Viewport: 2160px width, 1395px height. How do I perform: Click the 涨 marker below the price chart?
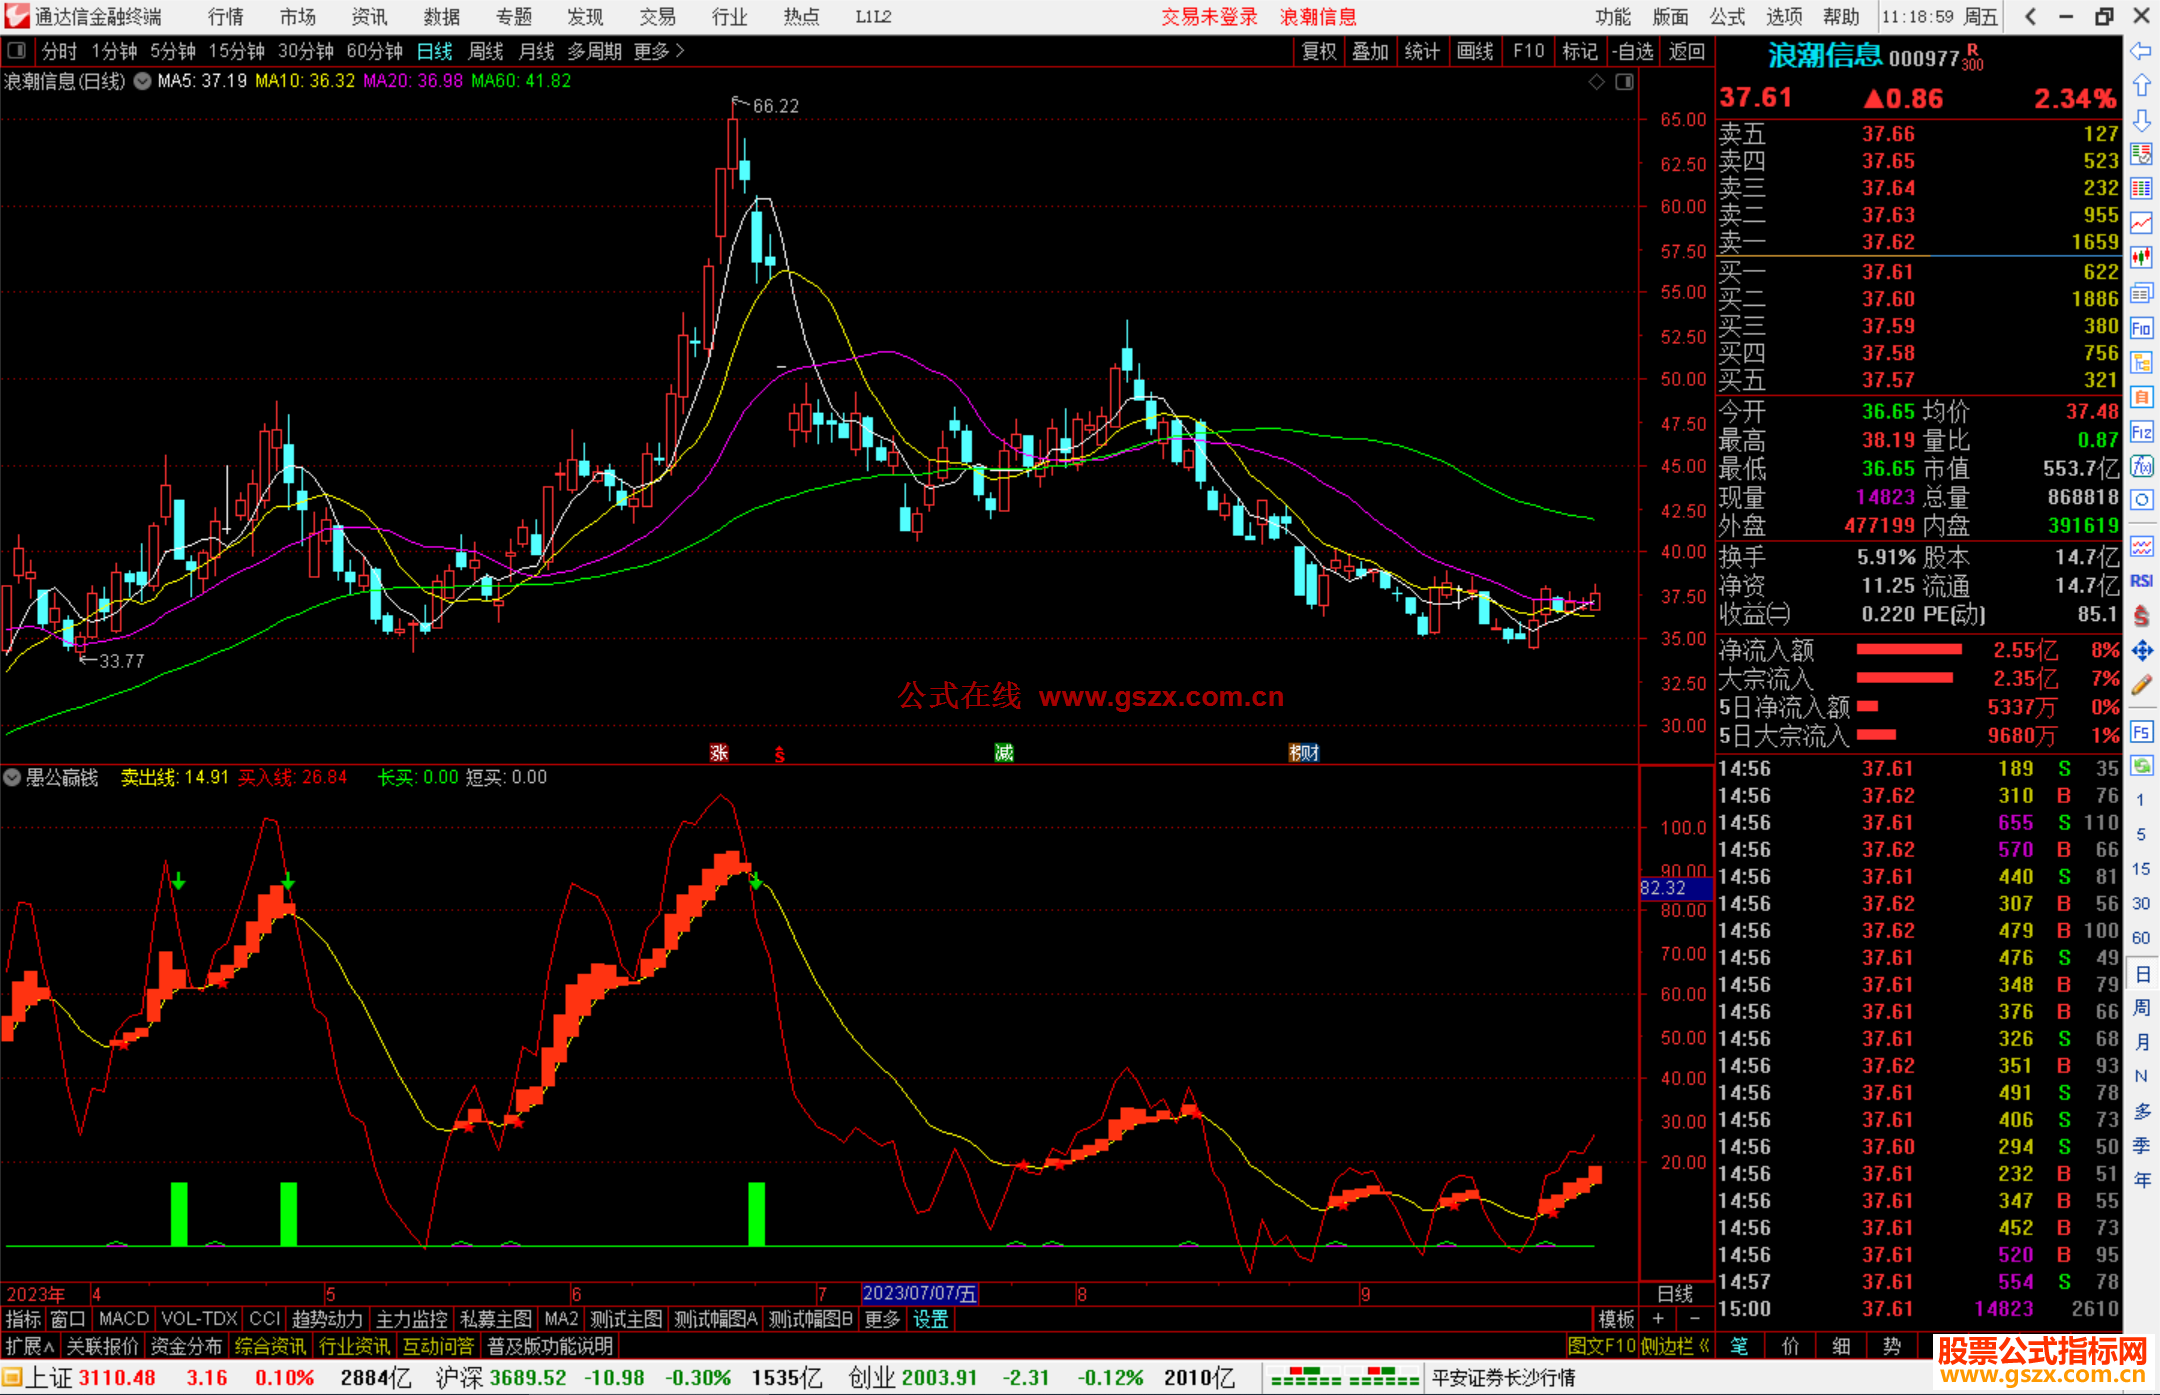(719, 752)
